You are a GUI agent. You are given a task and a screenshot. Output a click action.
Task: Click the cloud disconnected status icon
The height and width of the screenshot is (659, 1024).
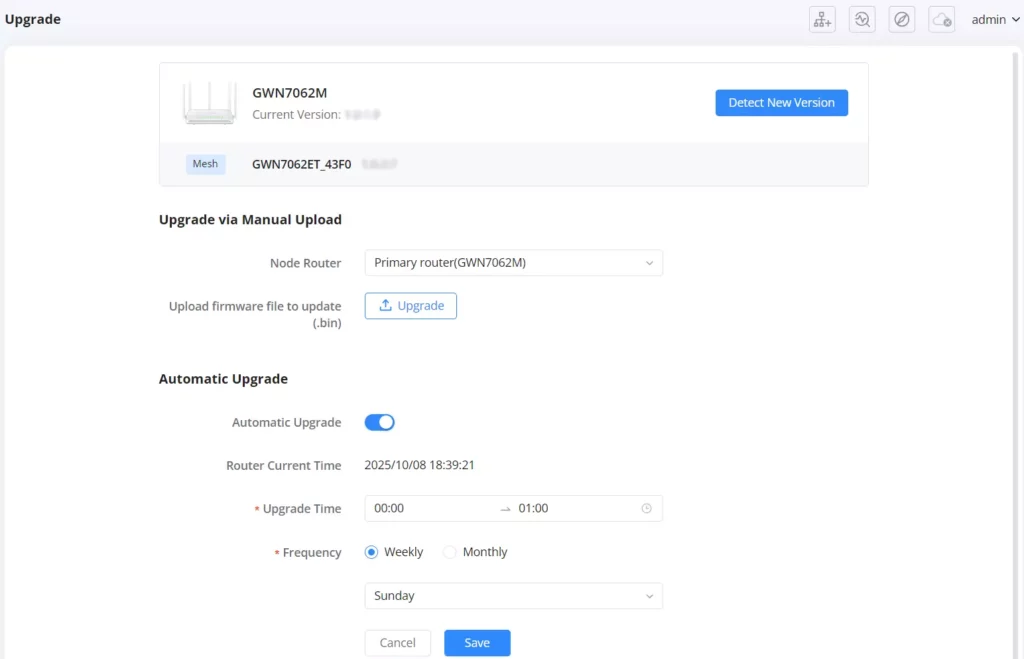tap(942, 20)
